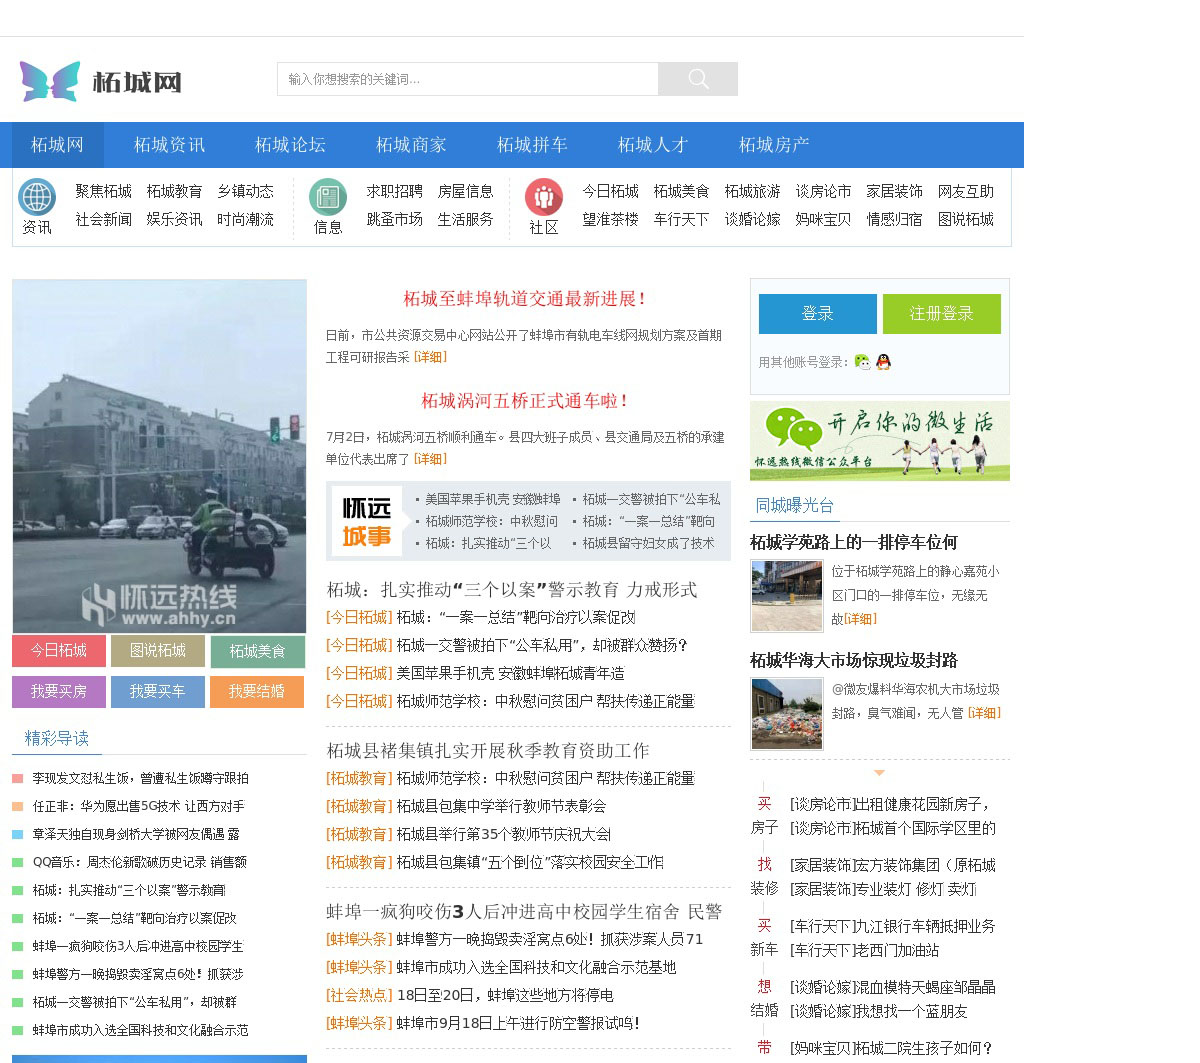This screenshot has height=1063, width=1200.
Task: Log in with the WeChat icon
Action: (x=862, y=362)
